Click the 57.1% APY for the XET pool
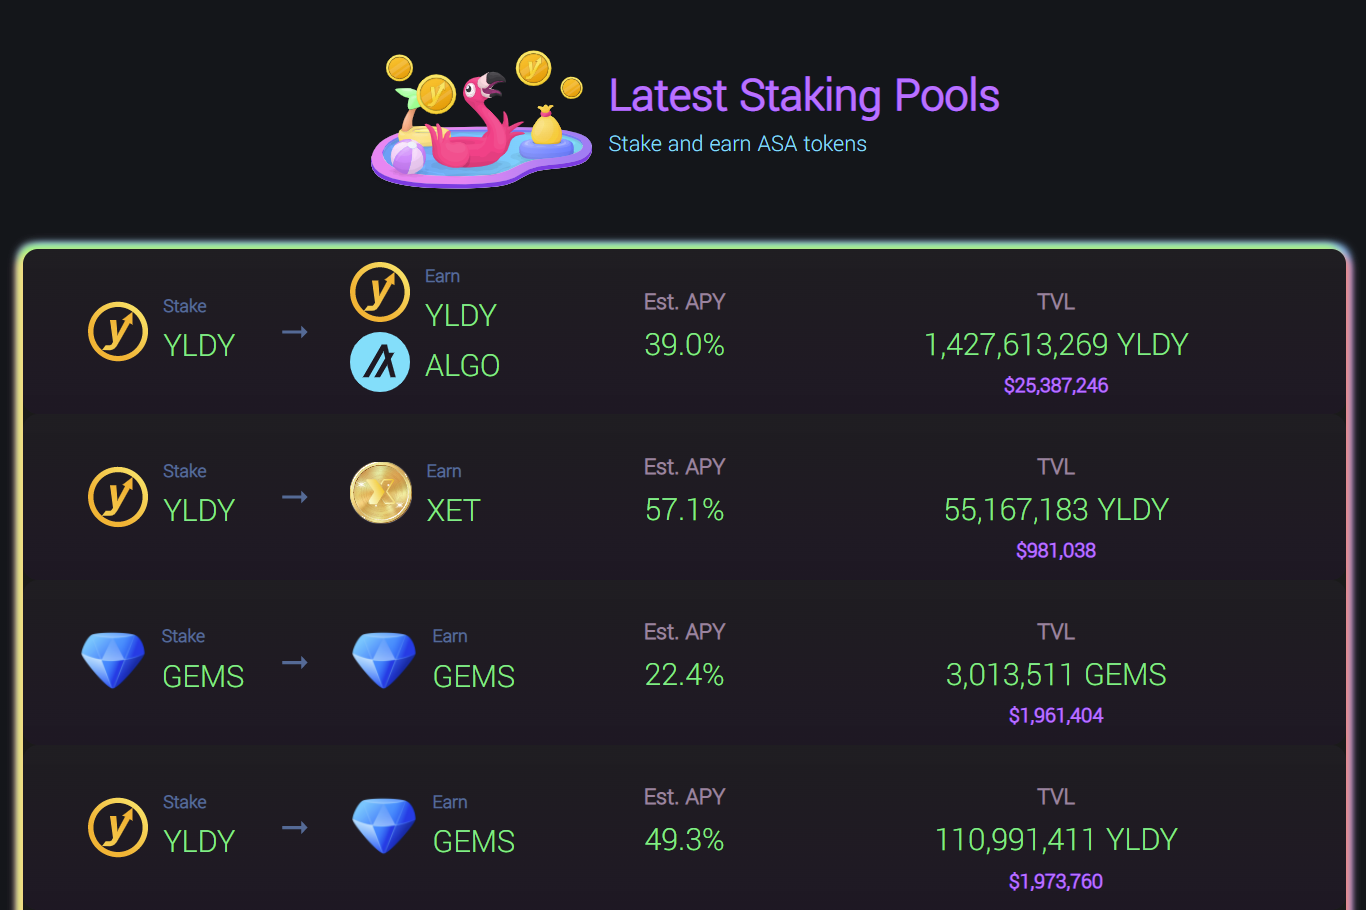This screenshot has width=1366, height=910. (684, 510)
